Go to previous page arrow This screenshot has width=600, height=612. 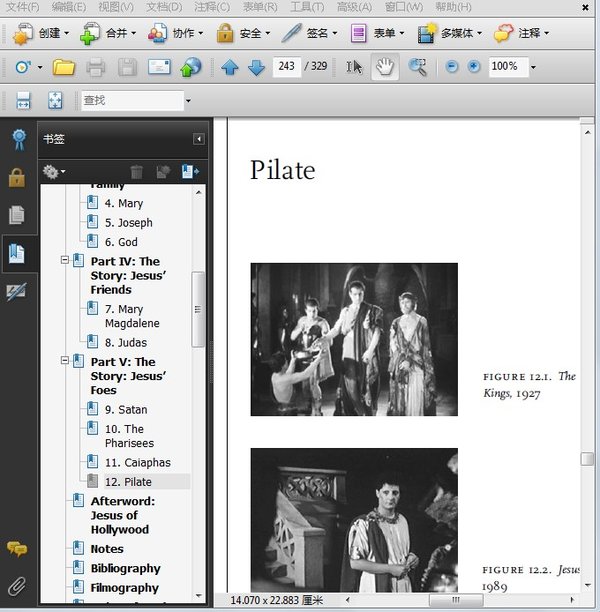230,68
